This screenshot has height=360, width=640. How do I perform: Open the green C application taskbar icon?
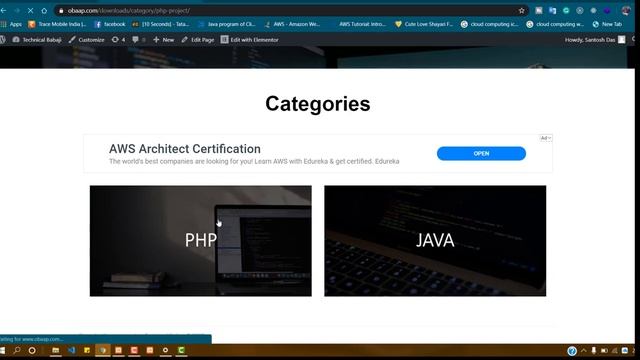click(181, 350)
